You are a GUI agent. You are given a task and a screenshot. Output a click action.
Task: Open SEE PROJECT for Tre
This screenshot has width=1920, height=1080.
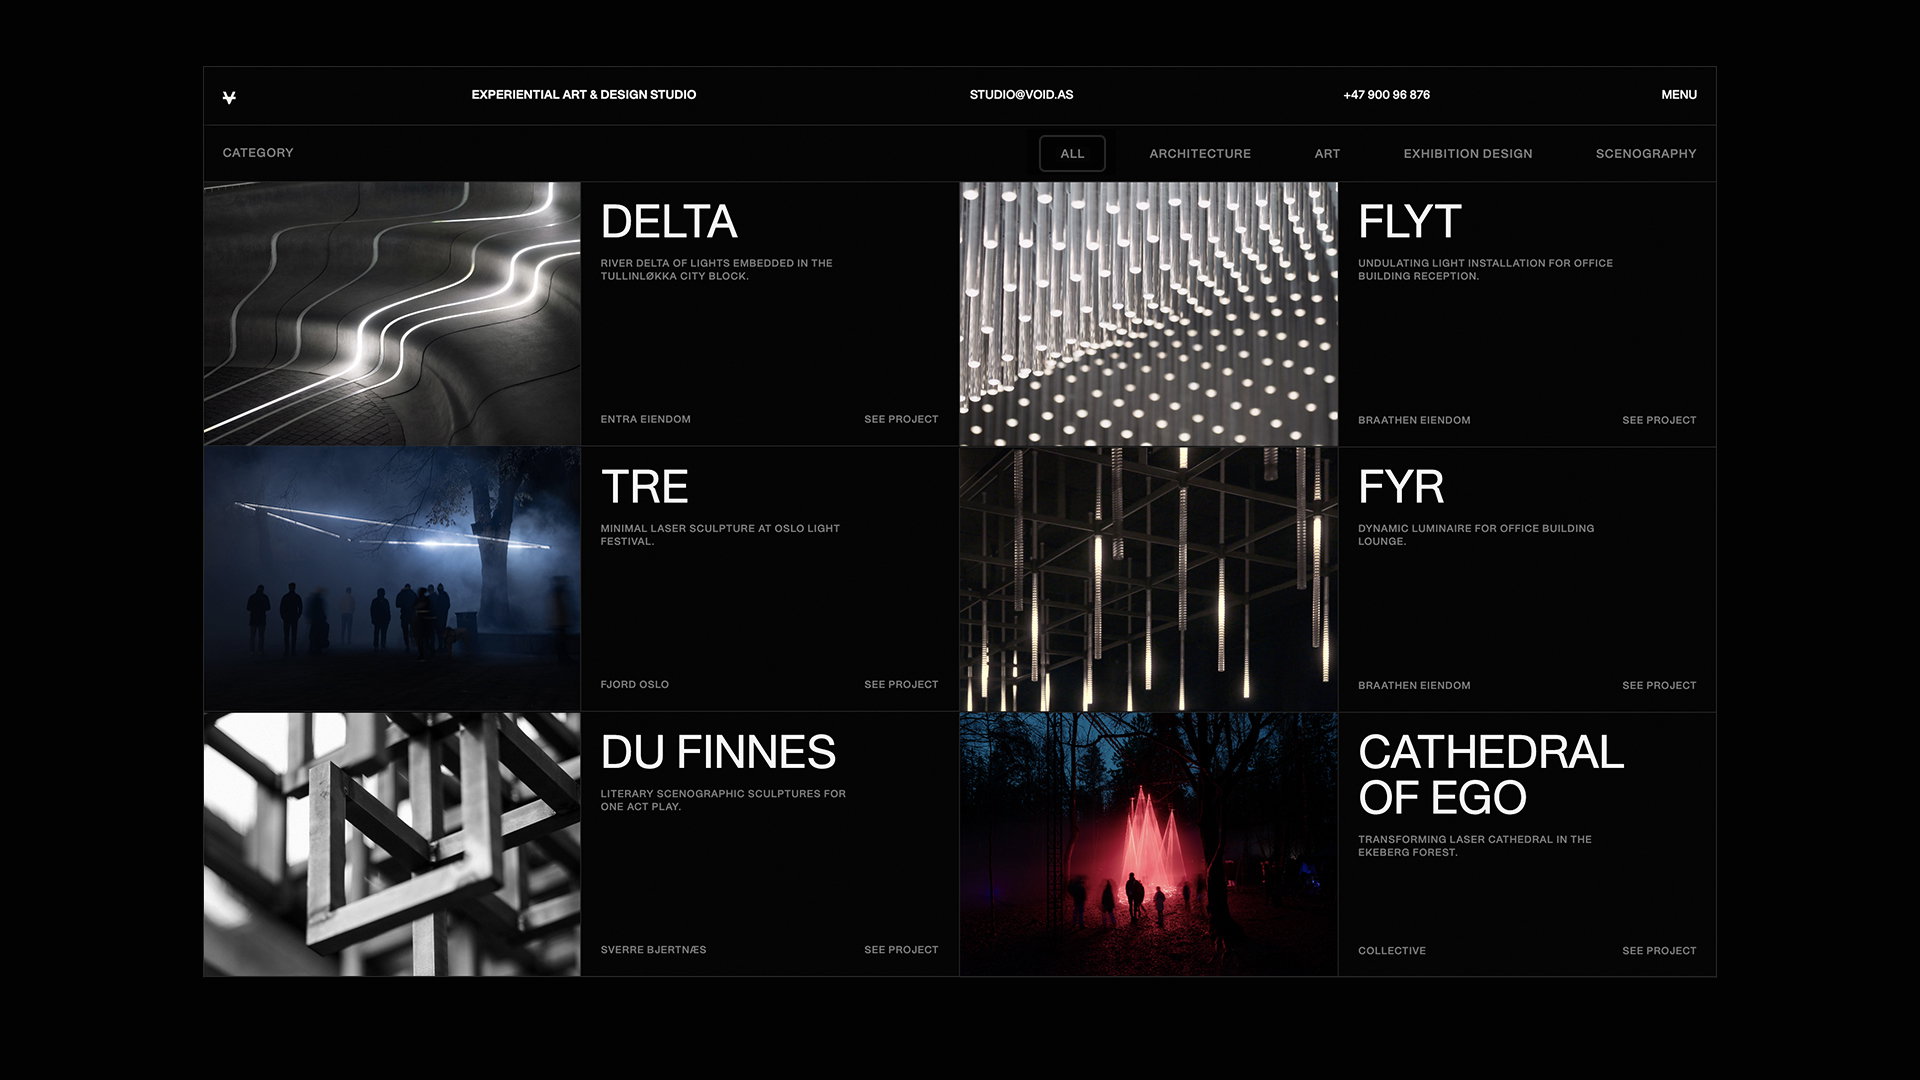coord(901,685)
